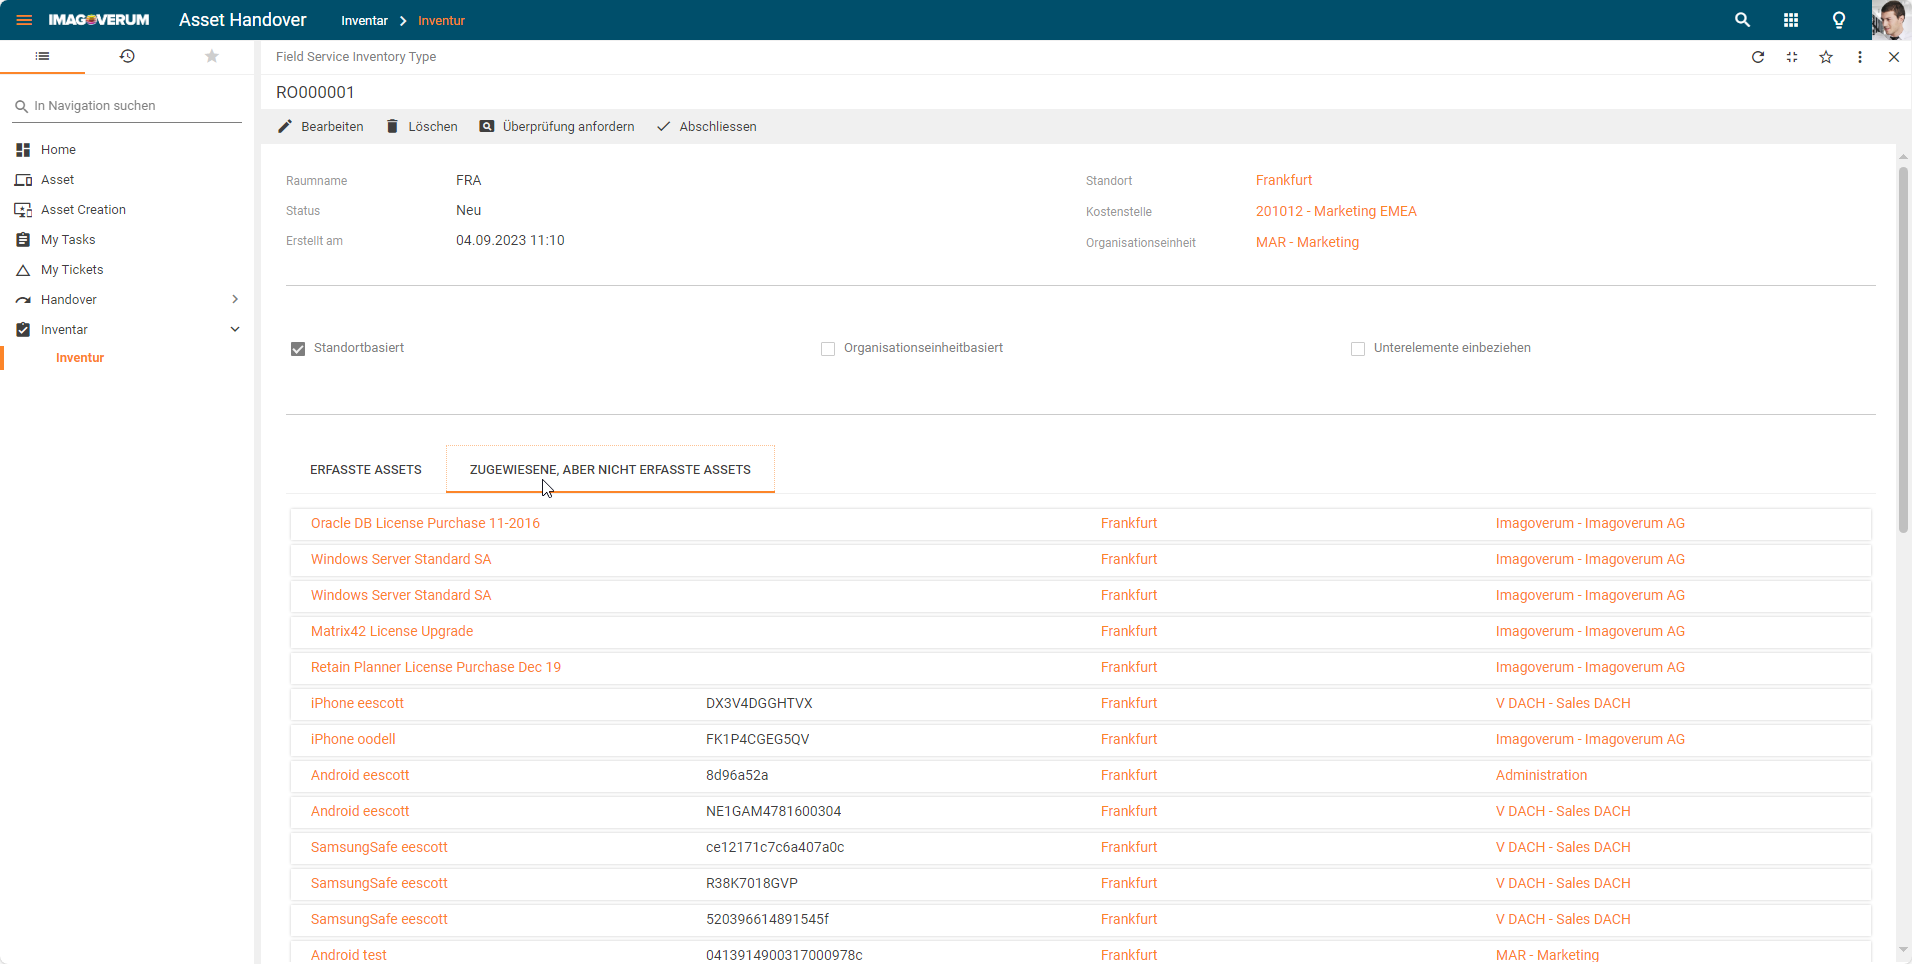
Task: Click the My Tasks clipboard icon
Action: tap(23, 240)
